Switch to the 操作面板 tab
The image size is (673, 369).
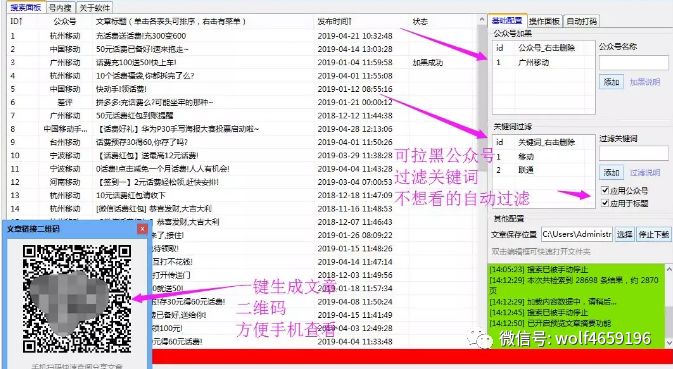544,21
